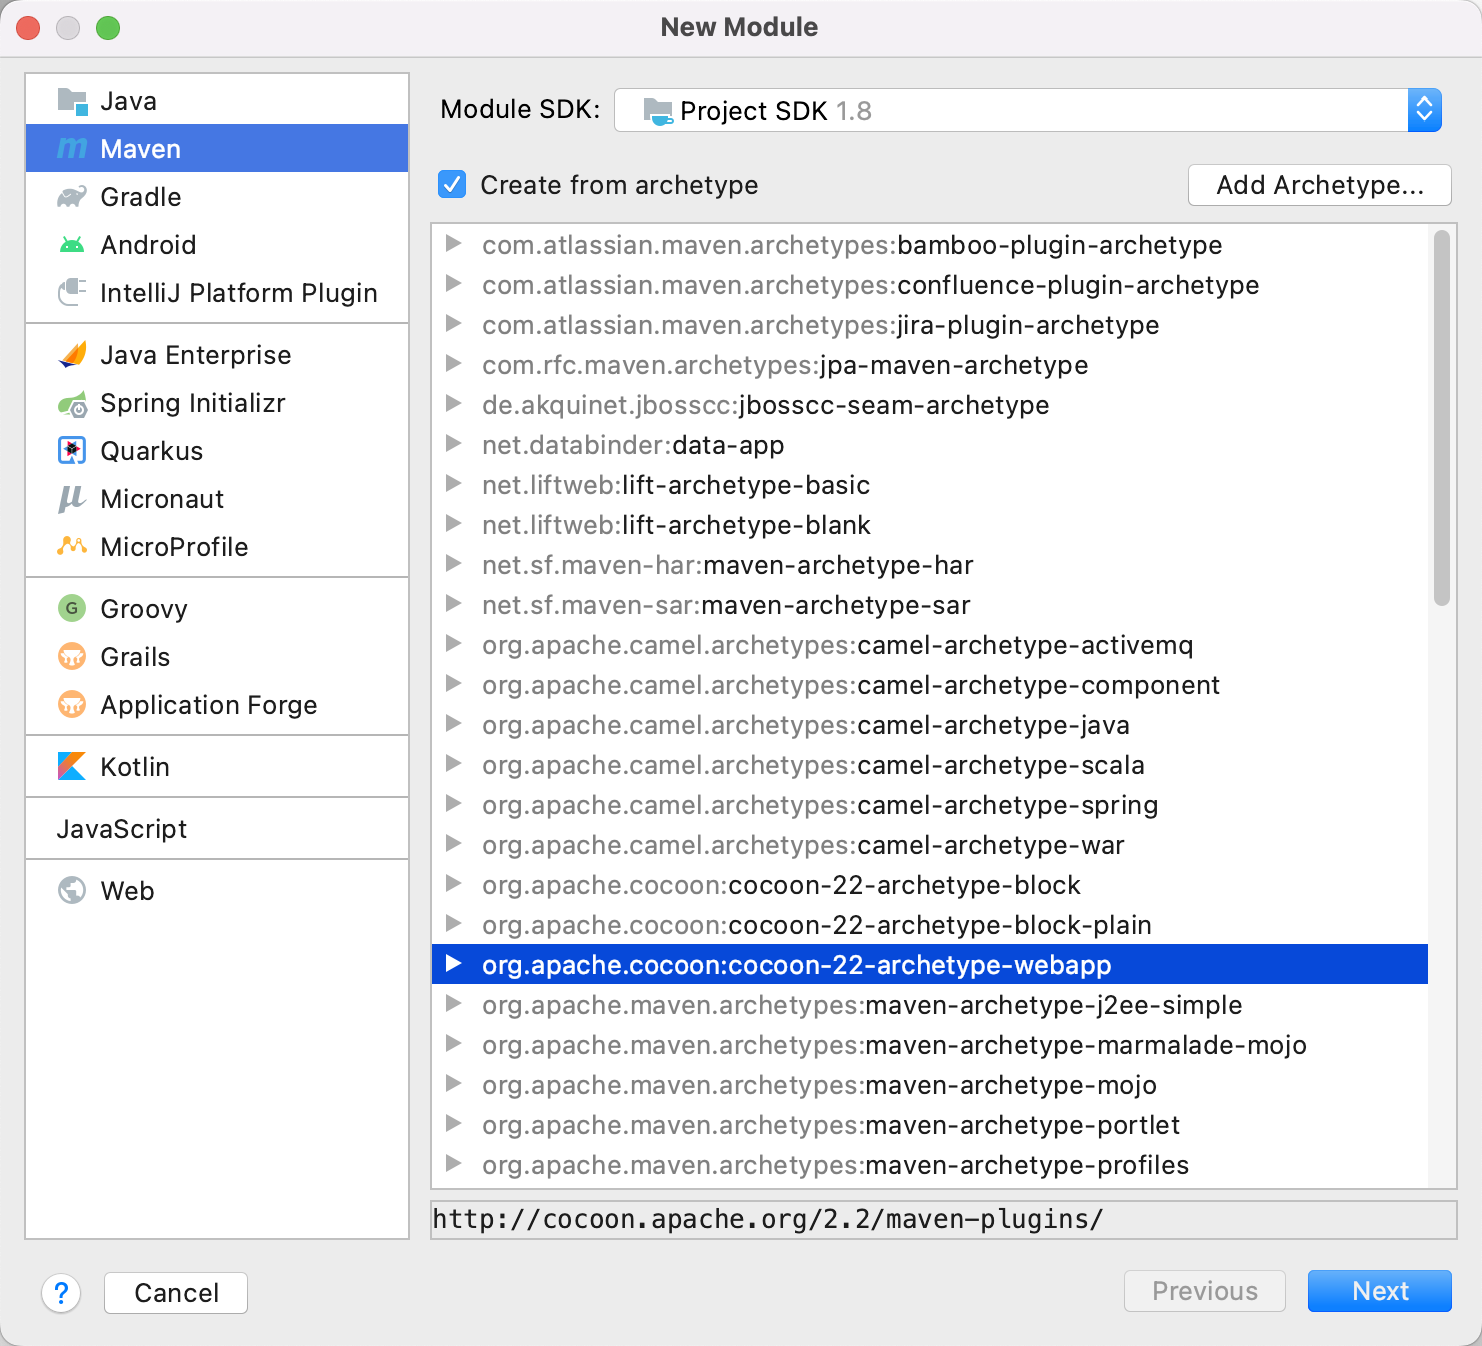Image resolution: width=1482 pixels, height=1346 pixels.
Task: Click the Cancel button
Action: [x=176, y=1293]
